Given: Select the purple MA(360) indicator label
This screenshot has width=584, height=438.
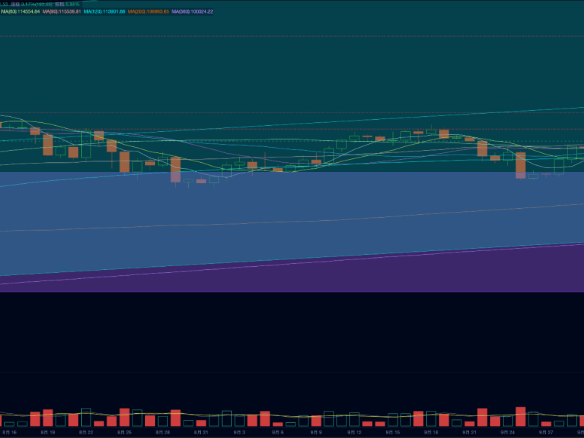Looking at the screenshot, I should coord(192,12).
